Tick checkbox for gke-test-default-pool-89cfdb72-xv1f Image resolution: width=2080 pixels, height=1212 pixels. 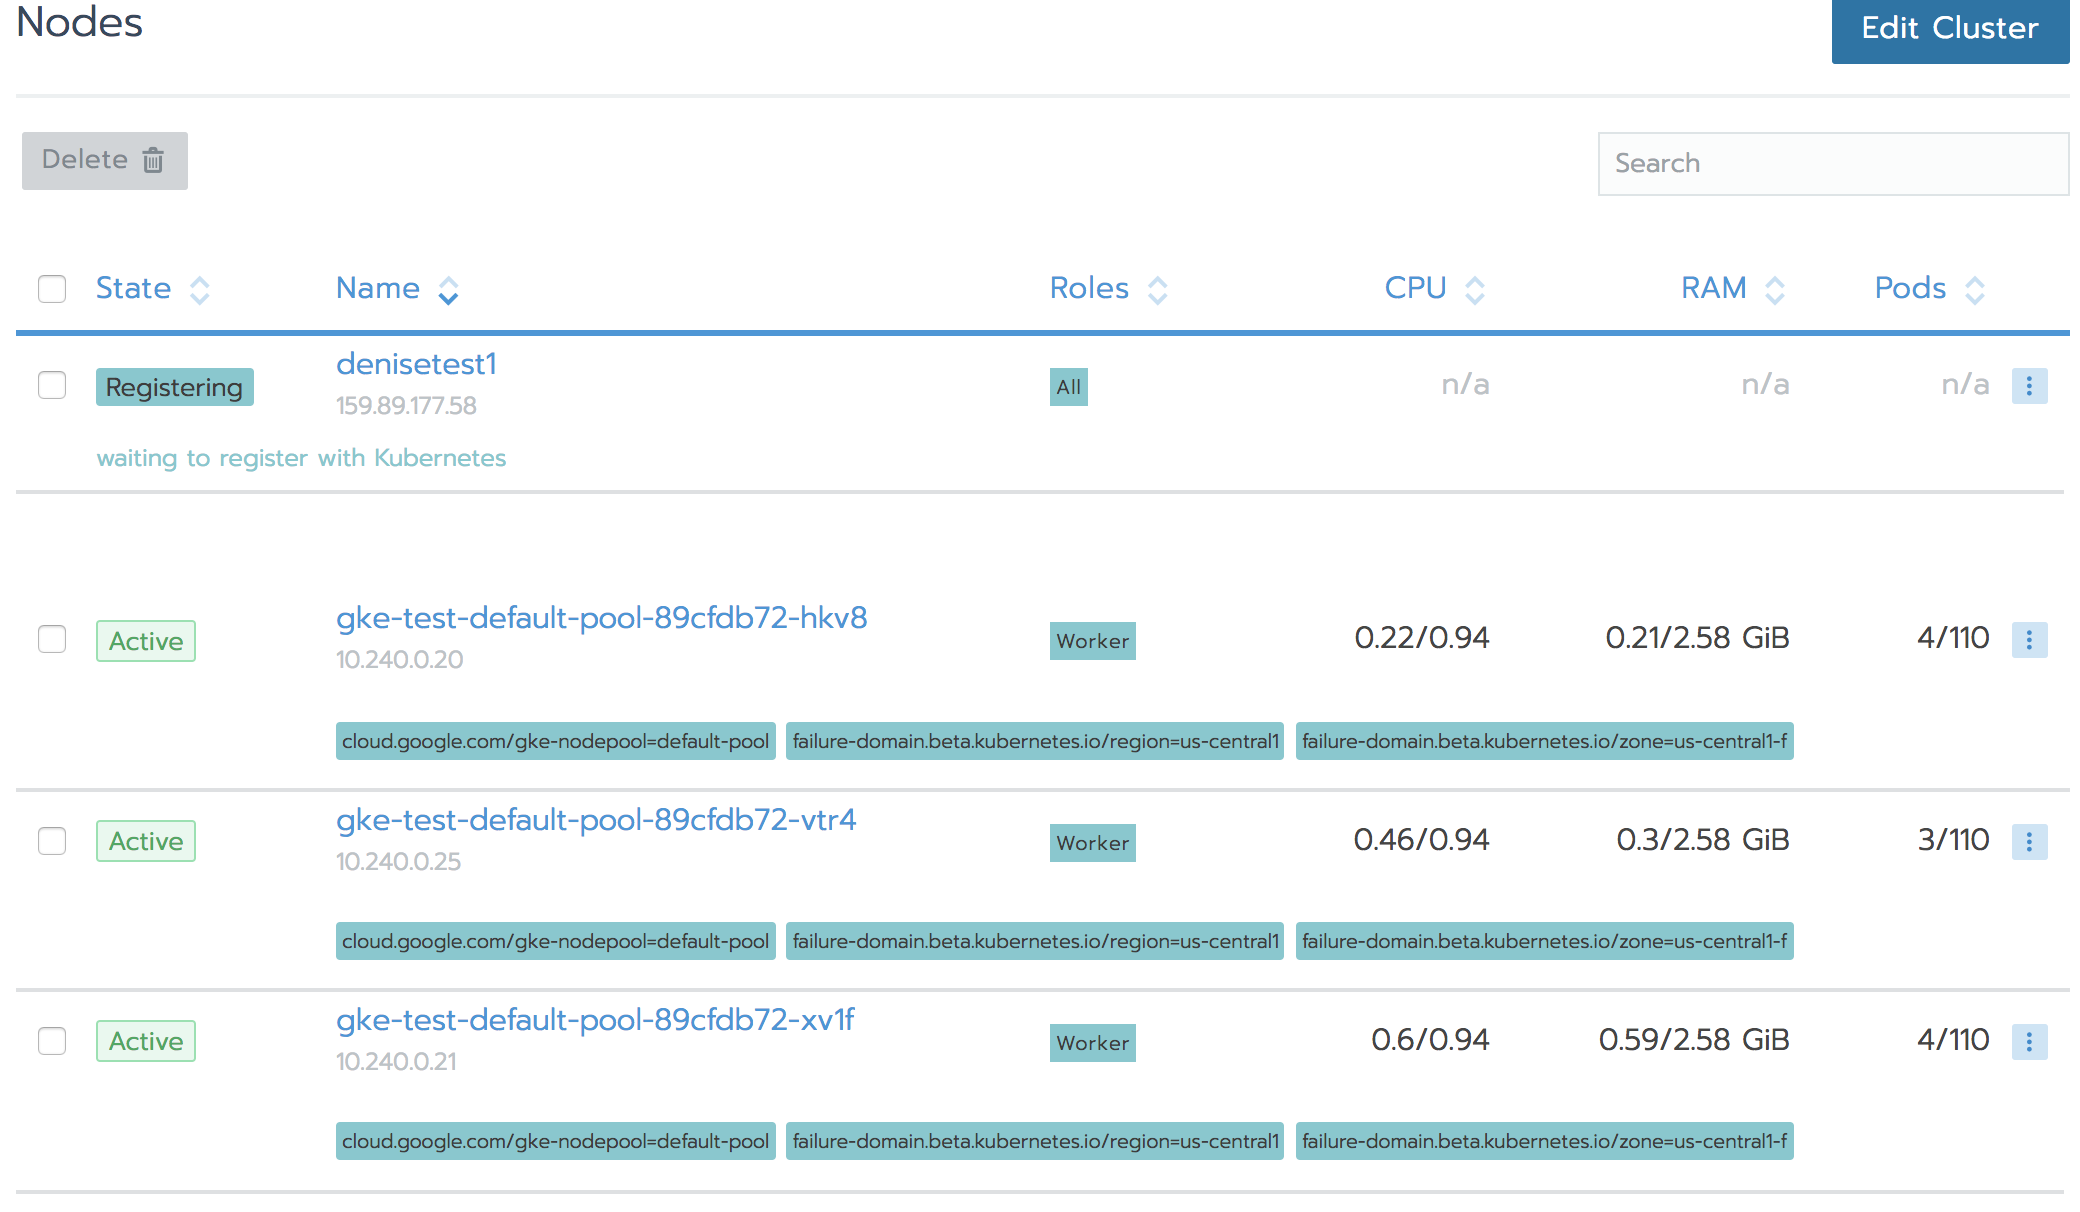pos(52,1041)
